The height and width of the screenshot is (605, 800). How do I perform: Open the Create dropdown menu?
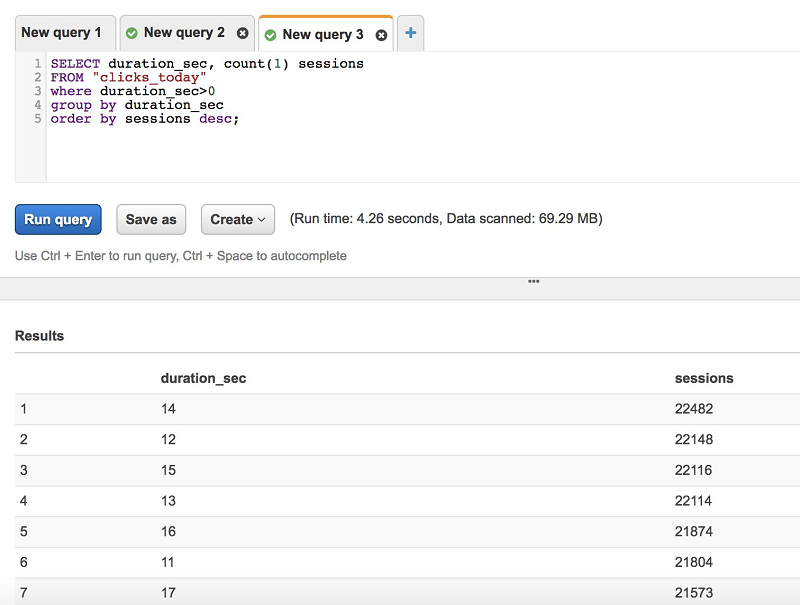point(238,219)
